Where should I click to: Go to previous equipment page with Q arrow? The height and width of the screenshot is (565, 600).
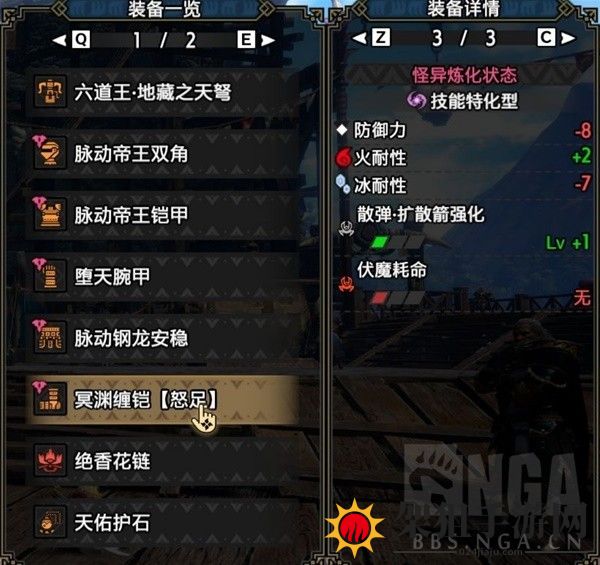[71, 39]
